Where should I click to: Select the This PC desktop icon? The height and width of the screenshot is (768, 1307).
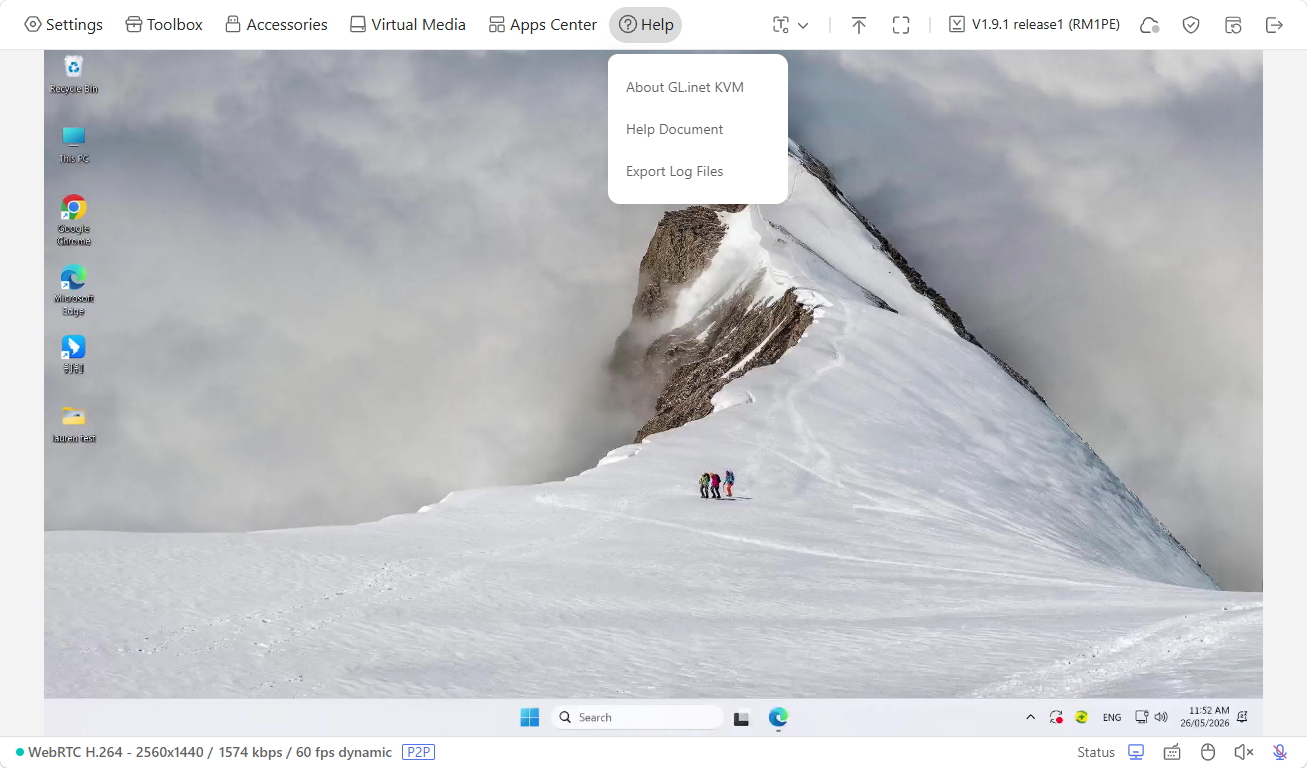pyautogui.click(x=74, y=145)
